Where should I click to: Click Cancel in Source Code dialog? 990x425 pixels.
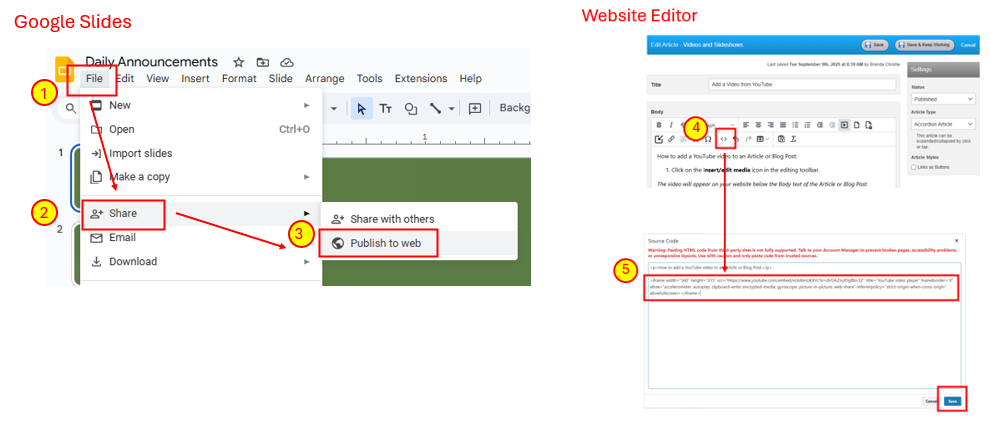[x=931, y=401]
